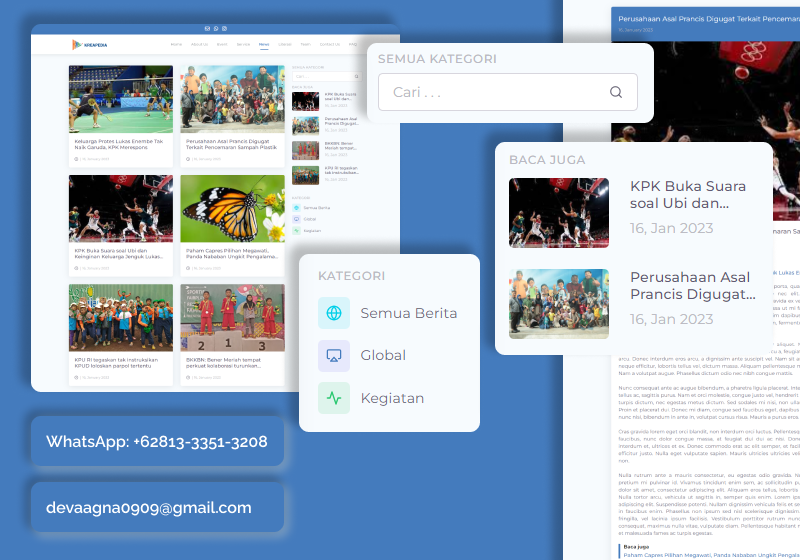Select 'Kegiatan' label in the large Kategori card

(392, 398)
